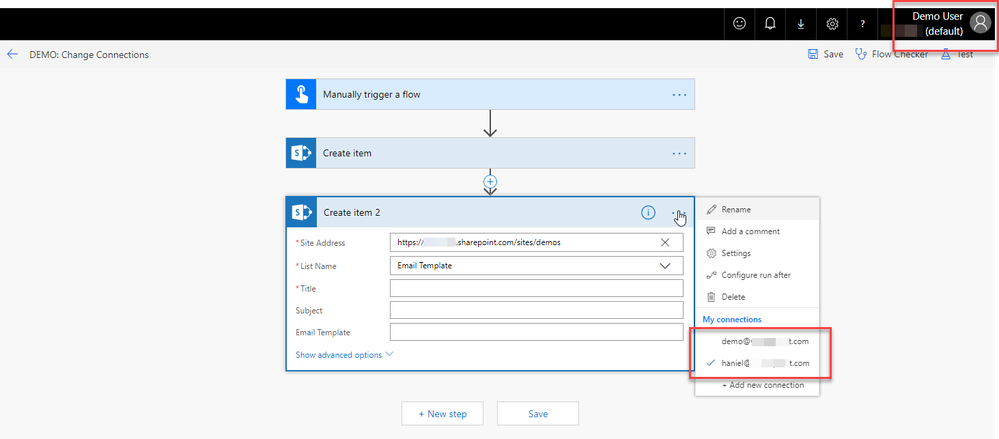Click the Manually trigger a flow icon
This screenshot has width=999, height=439.
click(x=301, y=94)
